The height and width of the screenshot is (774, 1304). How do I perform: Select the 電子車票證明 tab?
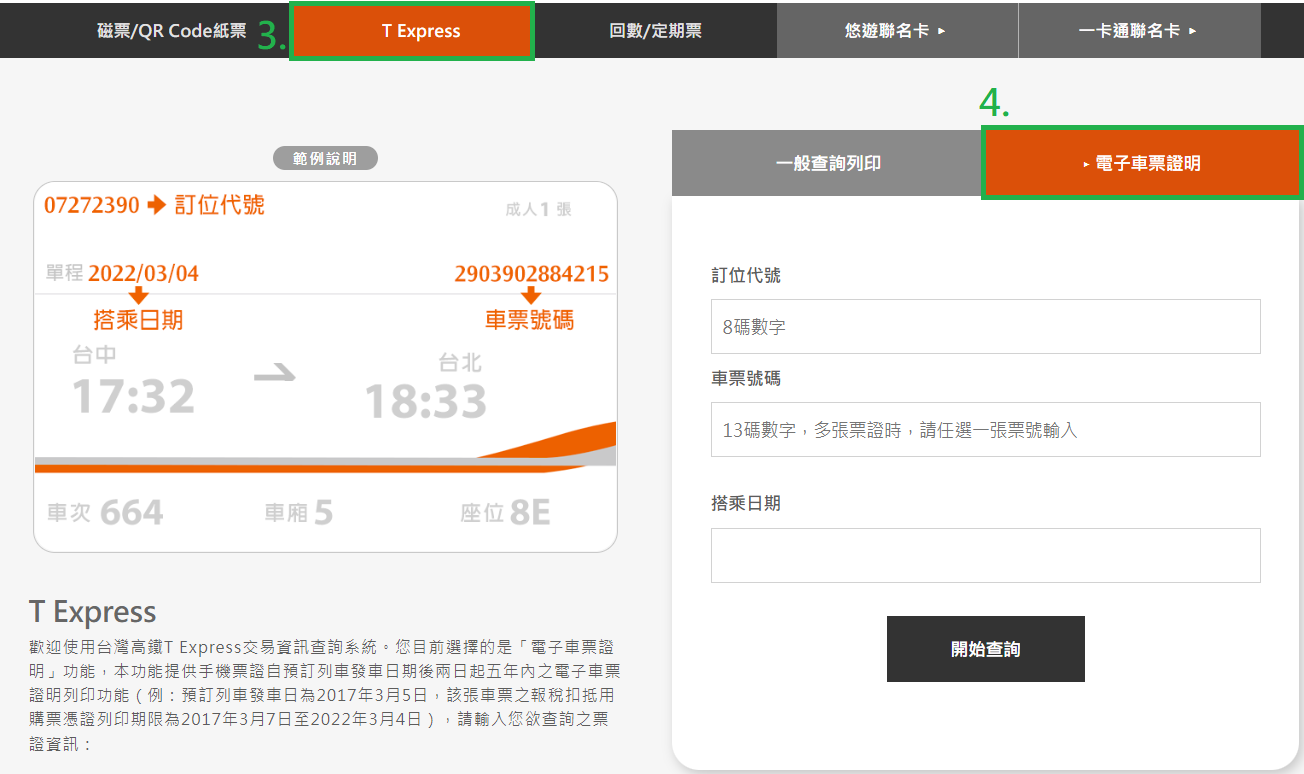click(x=1142, y=163)
